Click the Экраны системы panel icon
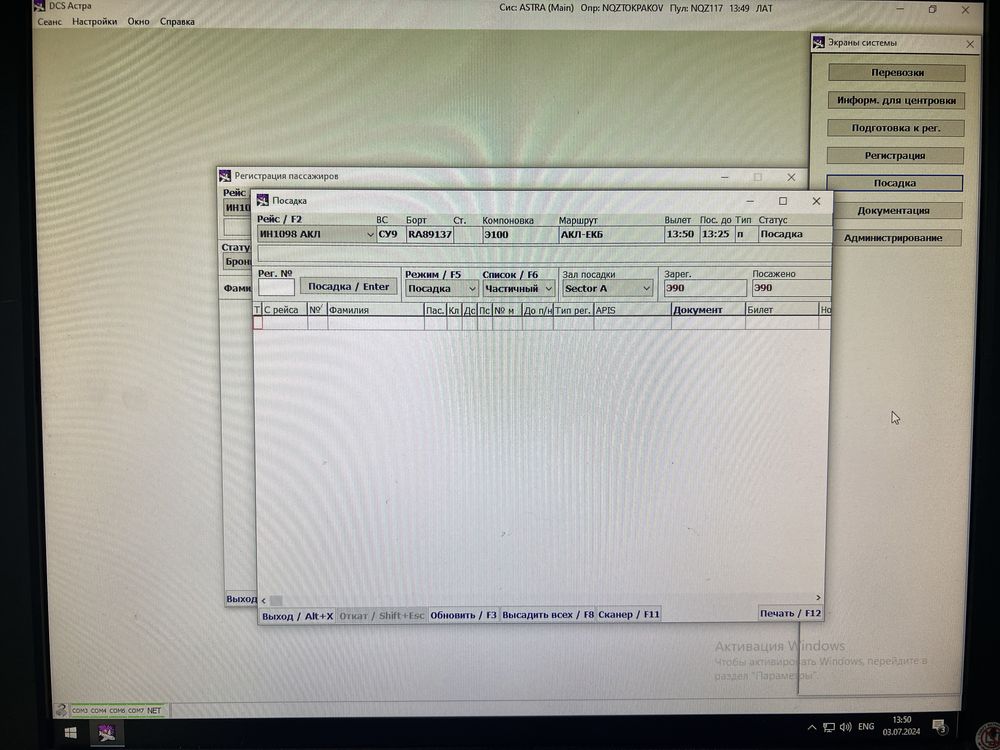The height and width of the screenshot is (750, 1000). tap(818, 43)
